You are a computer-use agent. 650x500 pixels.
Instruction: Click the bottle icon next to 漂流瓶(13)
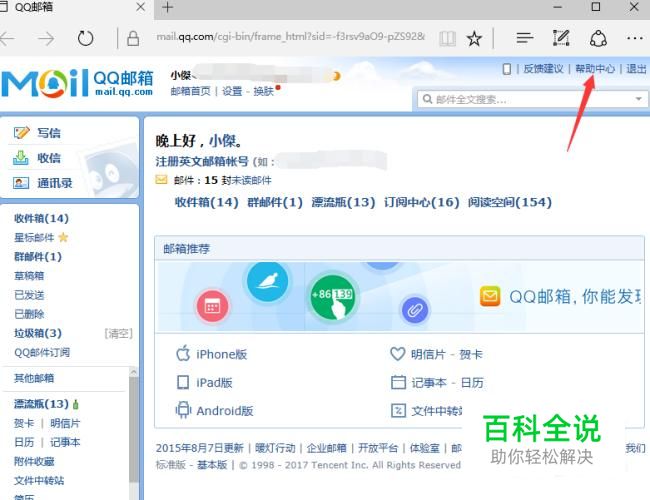point(75,404)
